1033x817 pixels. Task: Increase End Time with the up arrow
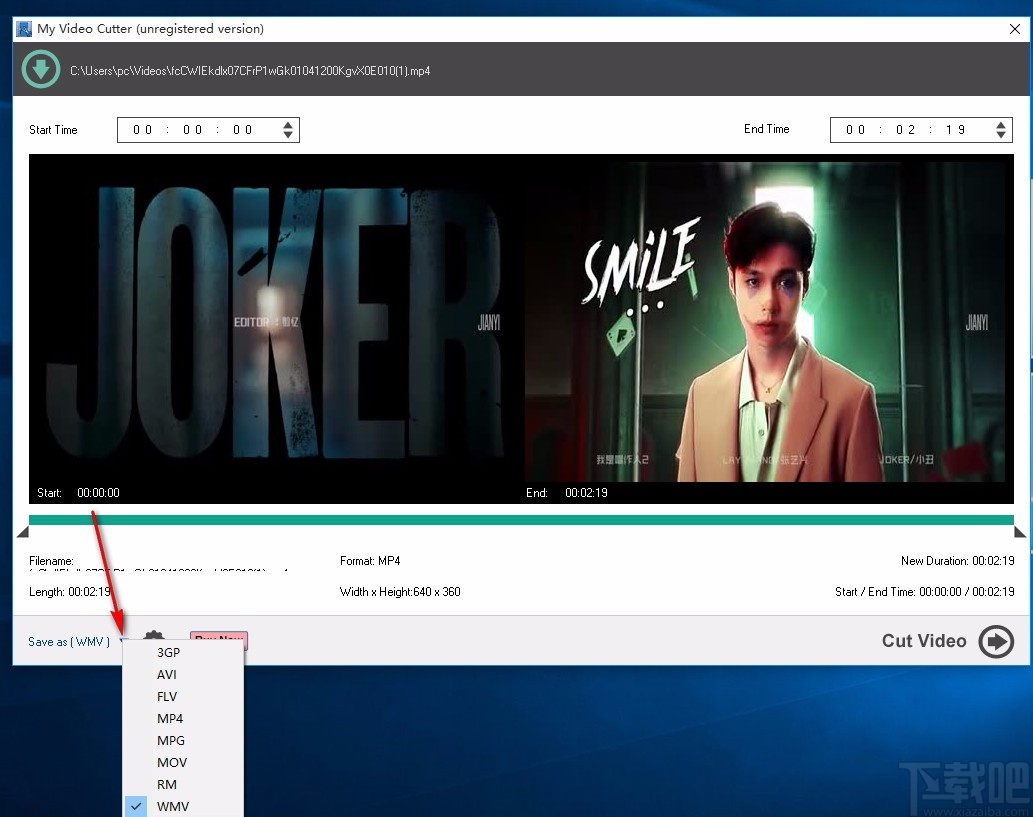(x=1001, y=125)
